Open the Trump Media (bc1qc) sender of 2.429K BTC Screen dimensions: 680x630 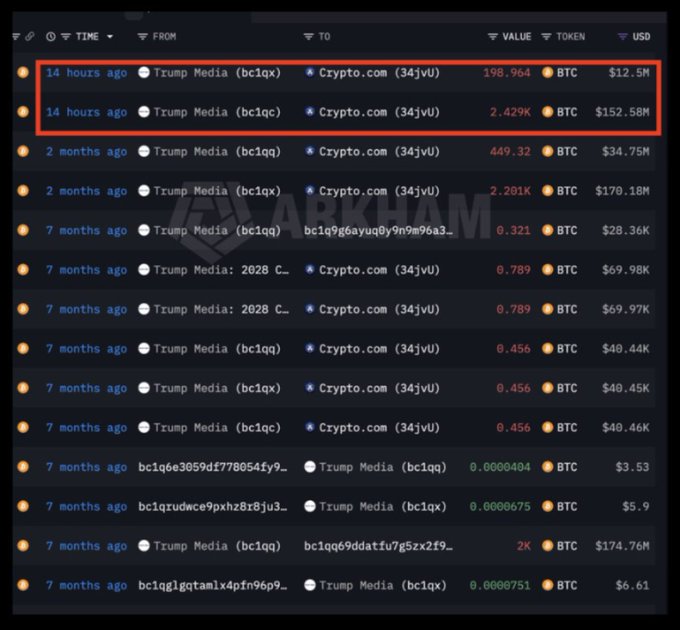click(x=217, y=112)
